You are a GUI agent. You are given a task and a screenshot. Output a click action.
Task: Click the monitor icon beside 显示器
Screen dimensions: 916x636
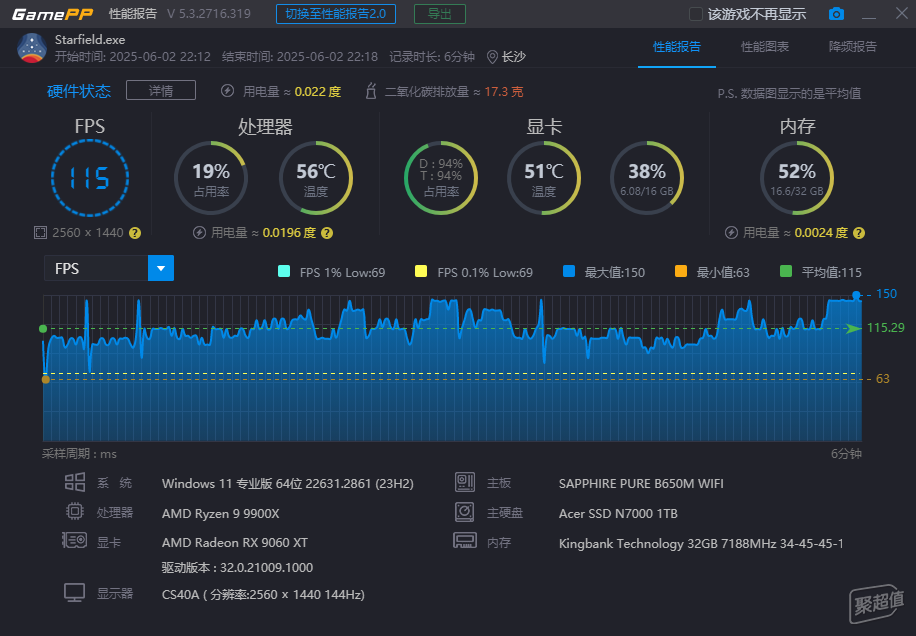[75, 593]
